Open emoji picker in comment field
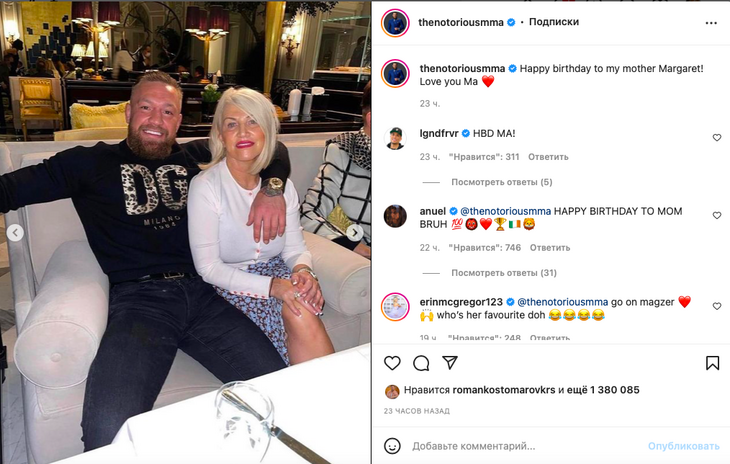This screenshot has width=730, height=464. (394, 446)
